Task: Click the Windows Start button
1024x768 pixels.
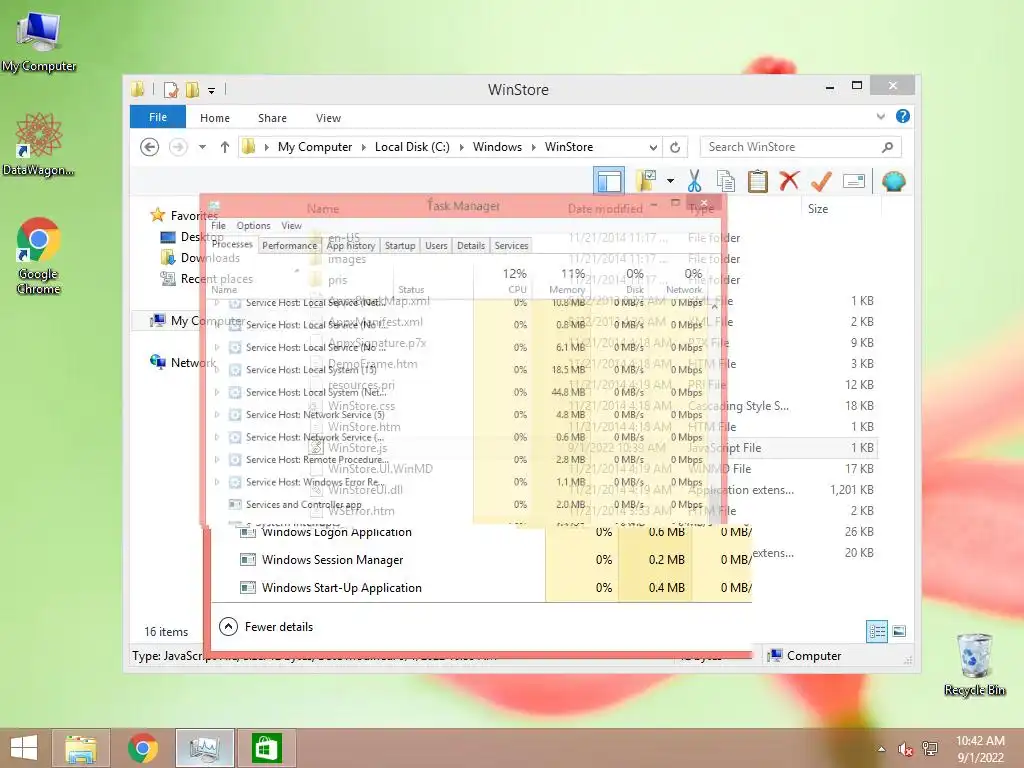Action: tap(24, 748)
